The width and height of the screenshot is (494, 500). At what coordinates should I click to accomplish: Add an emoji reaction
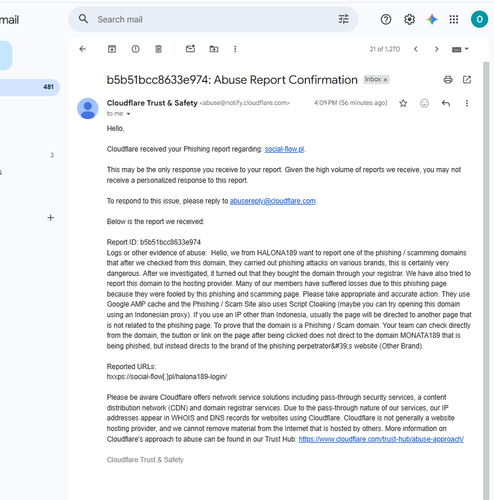pyautogui.click(x=424, y=103)
